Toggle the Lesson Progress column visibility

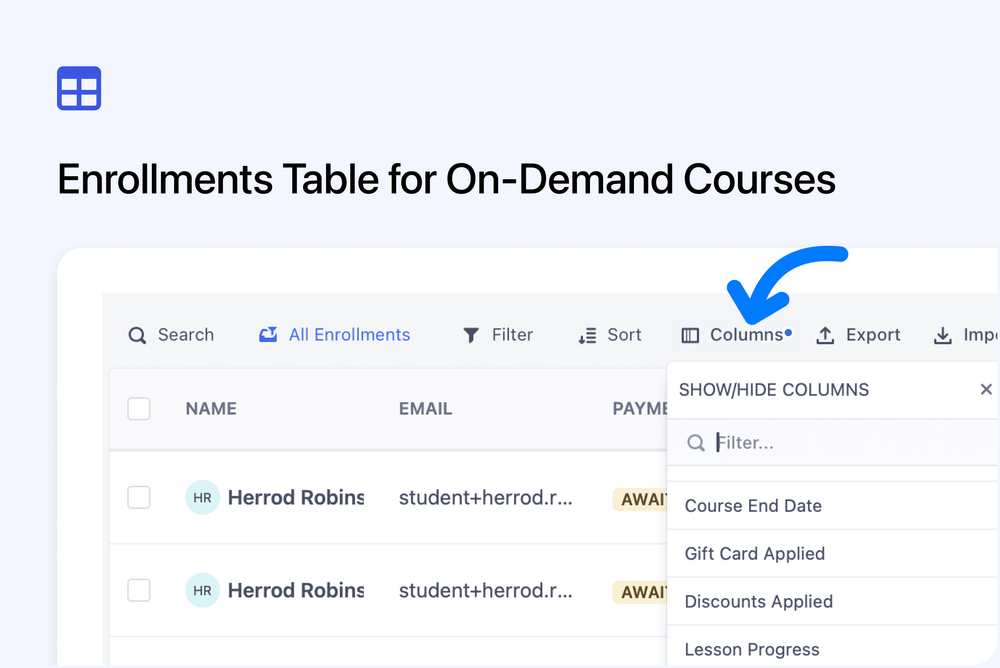(751, 649)
